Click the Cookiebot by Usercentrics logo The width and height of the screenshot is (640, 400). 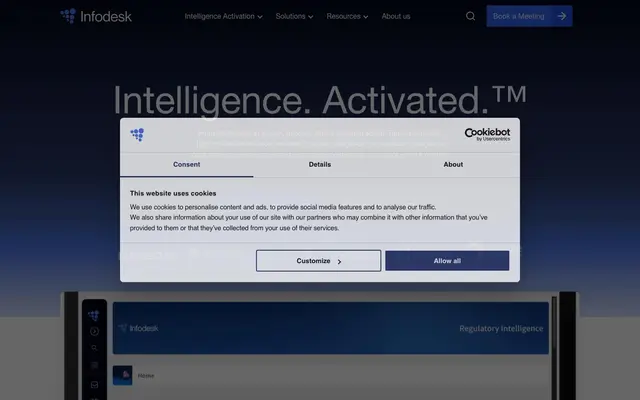(x=487, y=134)
